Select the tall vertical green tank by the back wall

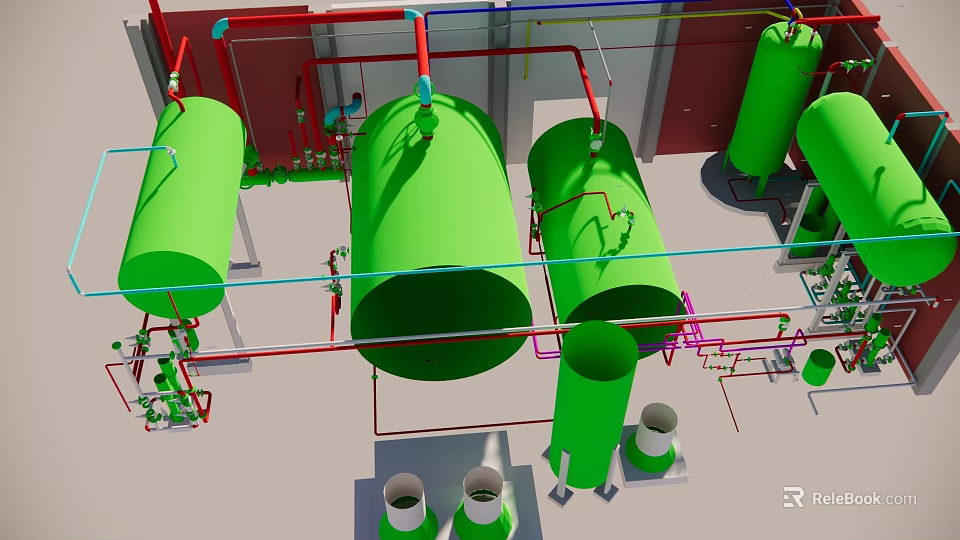pyautogui.click(x=774, y=101)
